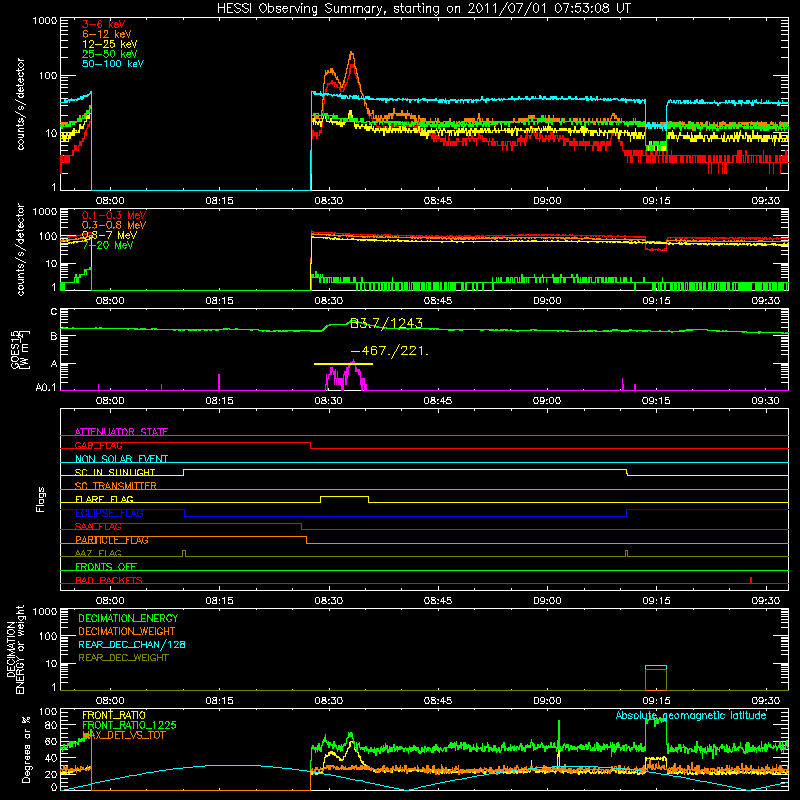800x800 pixels.
Task: Click the B3.7/1243 flare annotation
Action: pos(386,323)
